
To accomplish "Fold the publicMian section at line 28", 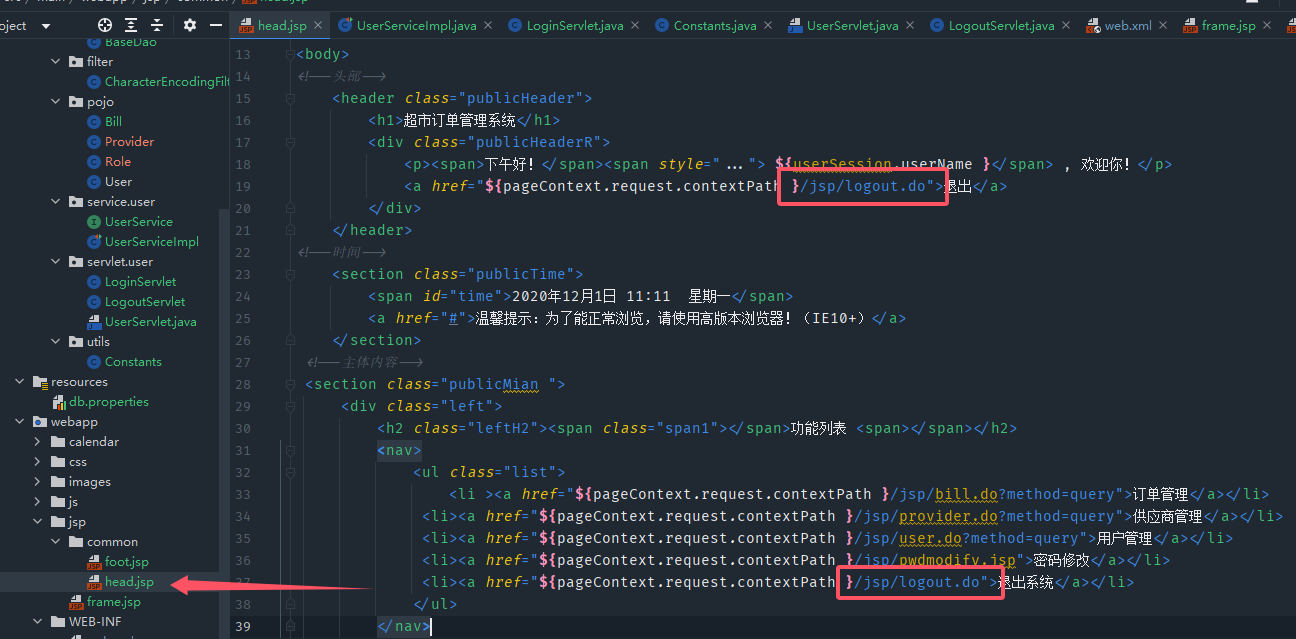I will [290, 384].
